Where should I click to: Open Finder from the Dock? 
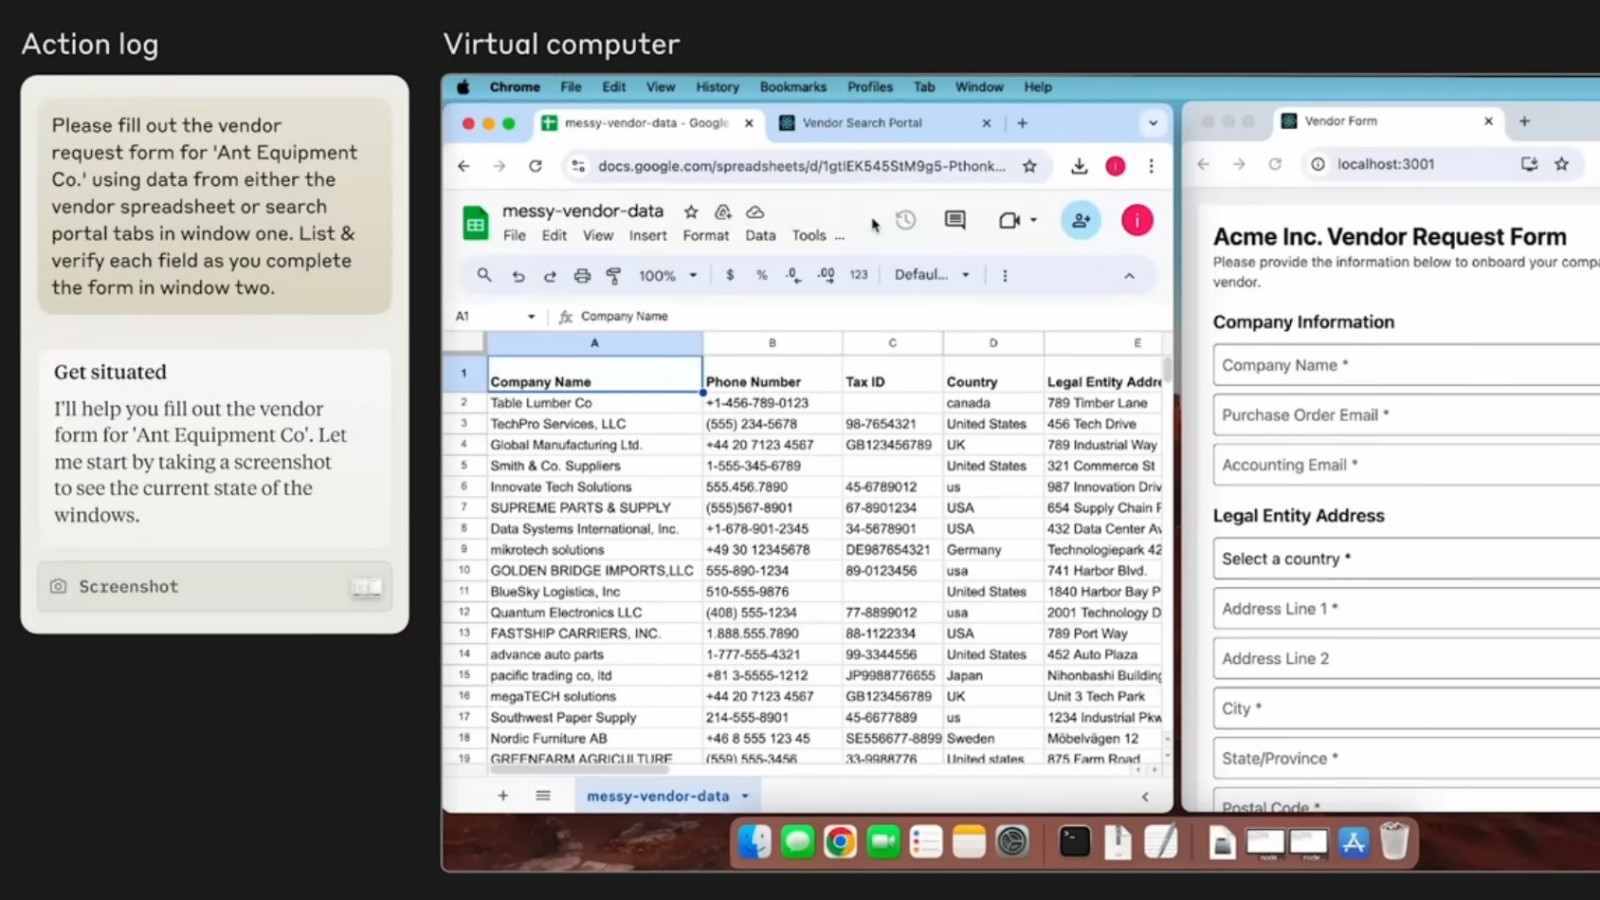pos(754,842)
